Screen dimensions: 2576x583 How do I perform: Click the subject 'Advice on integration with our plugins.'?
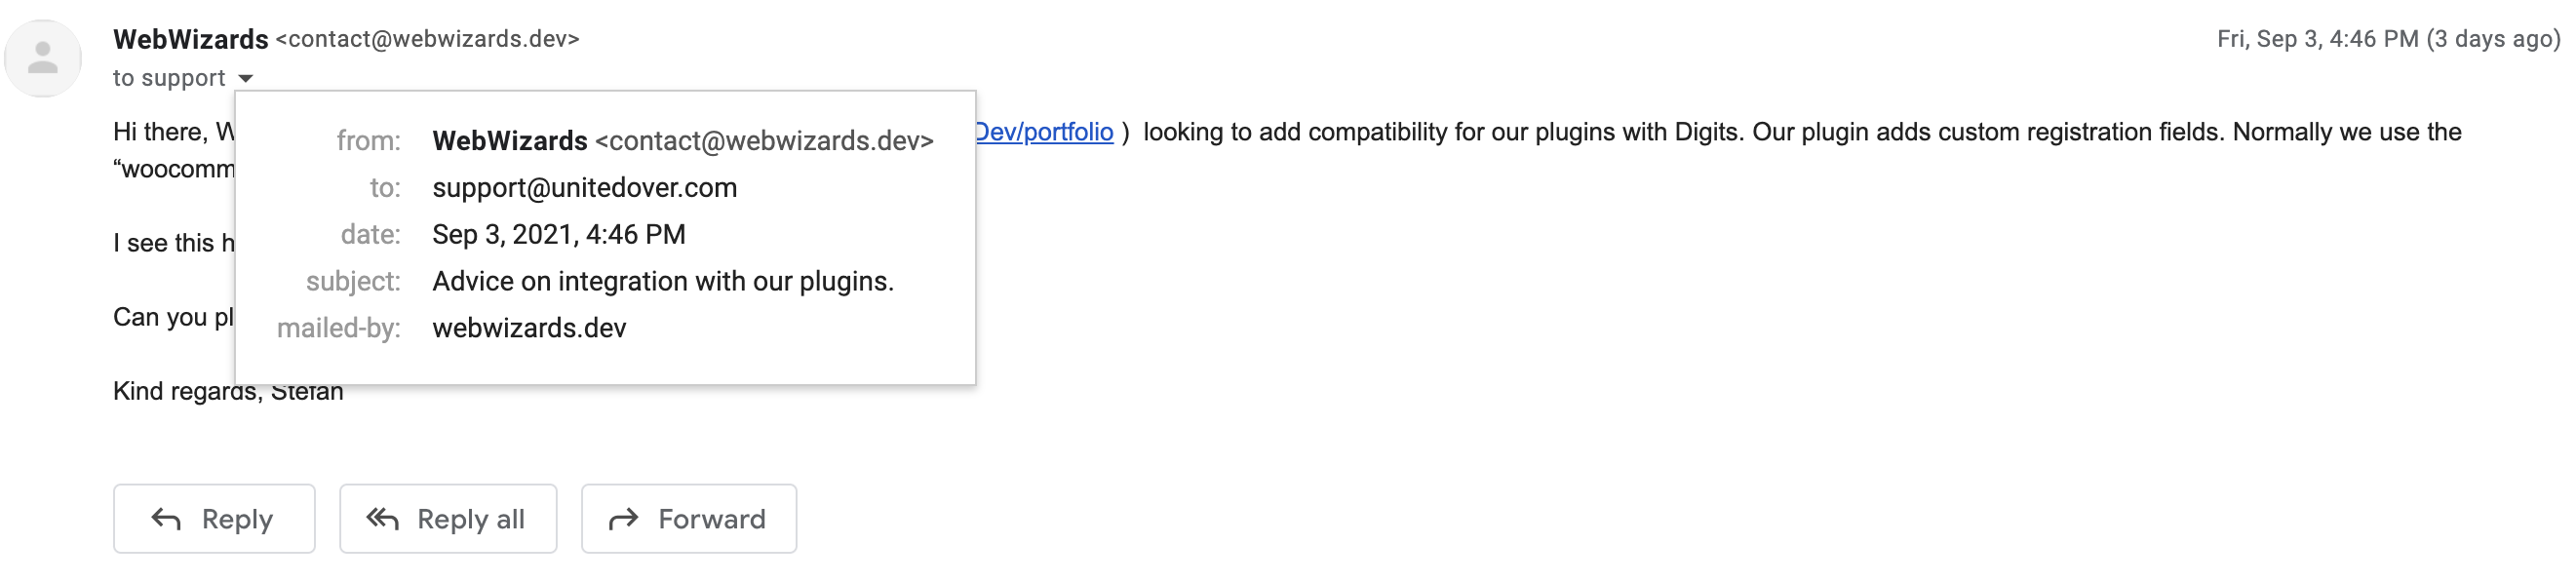(662, 282)
